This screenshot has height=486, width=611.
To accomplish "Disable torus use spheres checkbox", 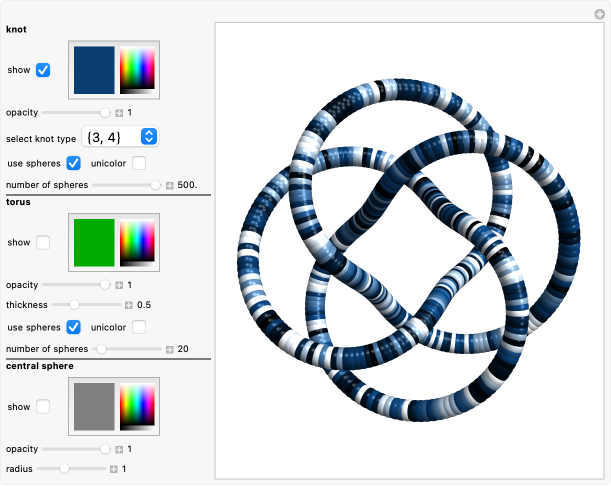I will click(74, 327).
